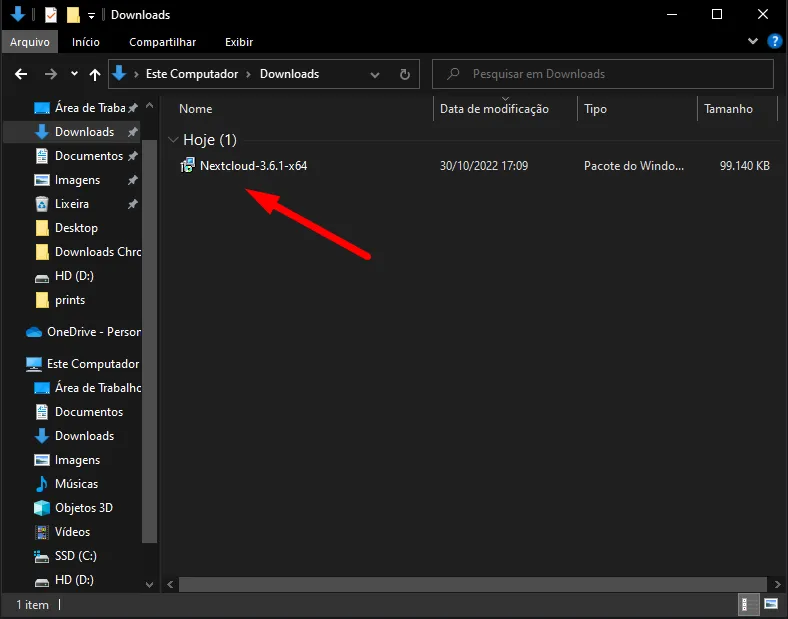Screen dimensions: 788x619
Task: Go forward with the right arrow
Action: 51,74
